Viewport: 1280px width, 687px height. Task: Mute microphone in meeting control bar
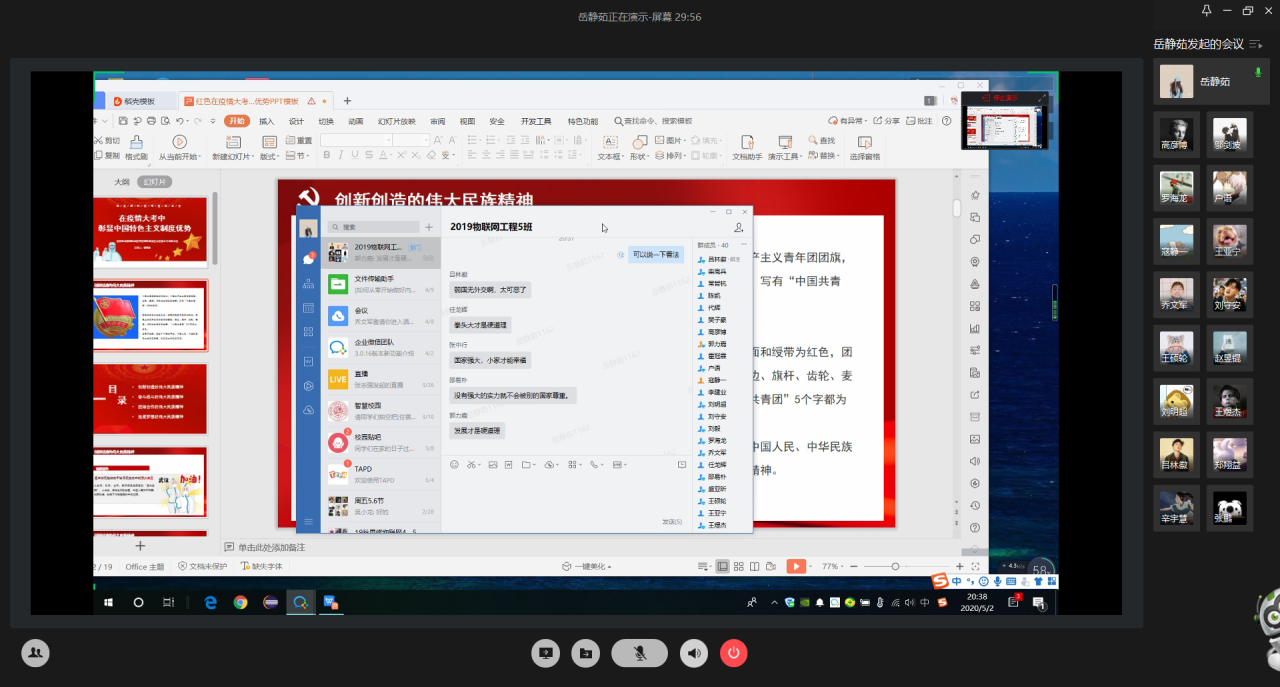(x=640, y=653)
